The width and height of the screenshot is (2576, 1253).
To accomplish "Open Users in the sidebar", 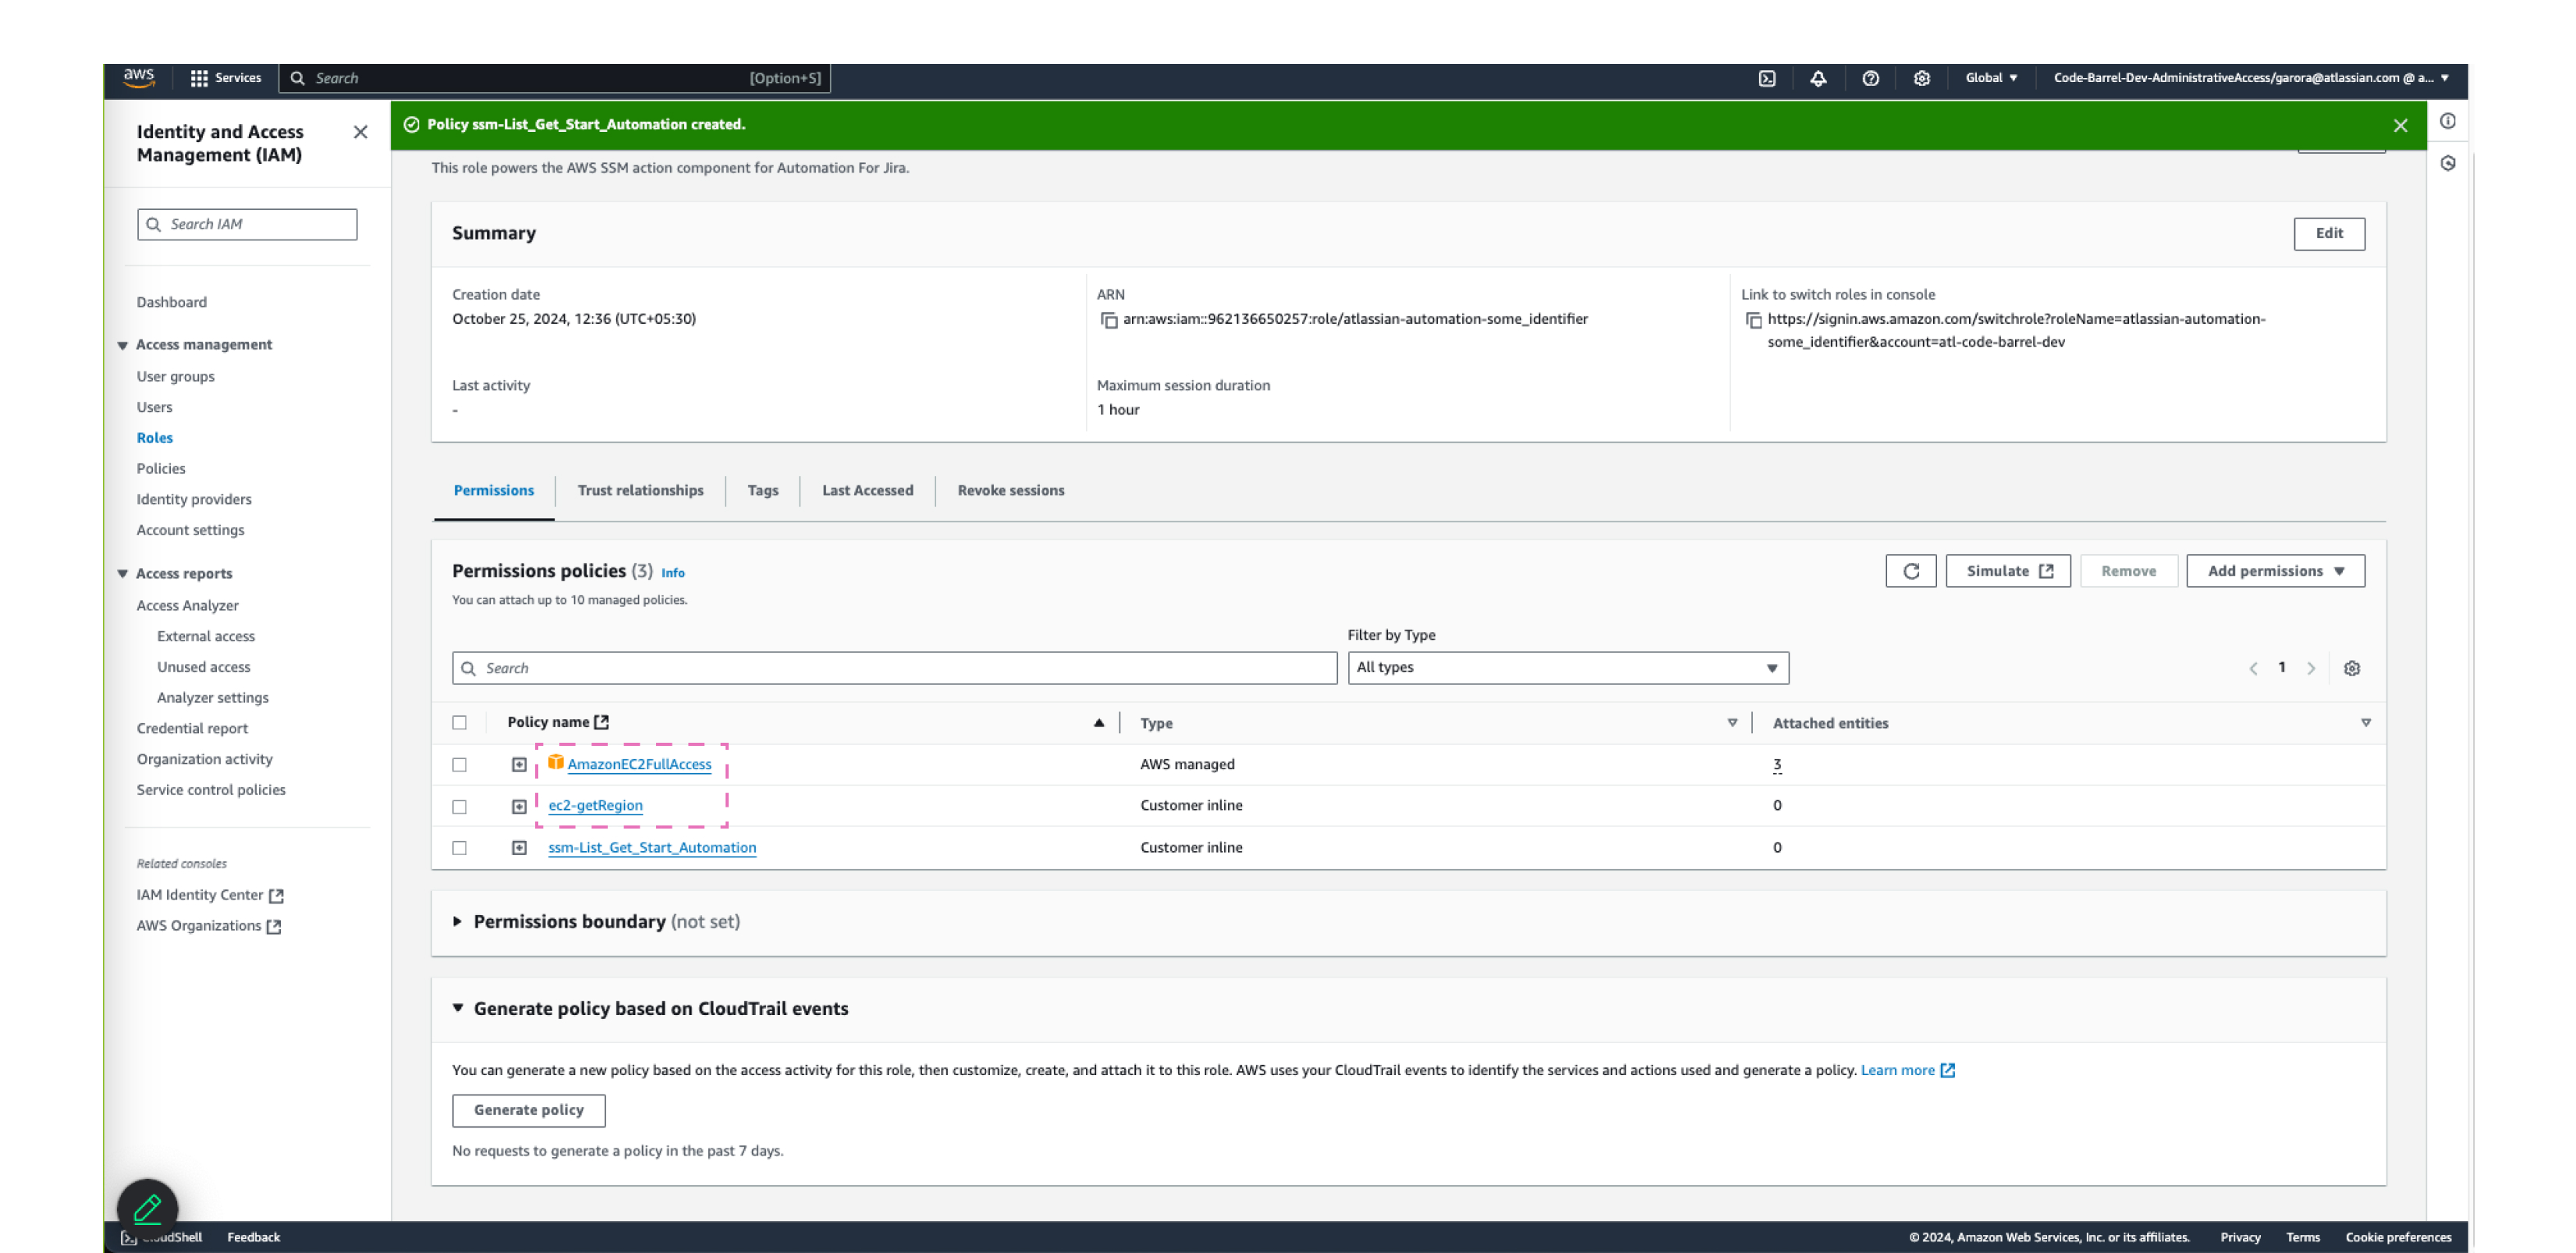I will click(154, 408).
